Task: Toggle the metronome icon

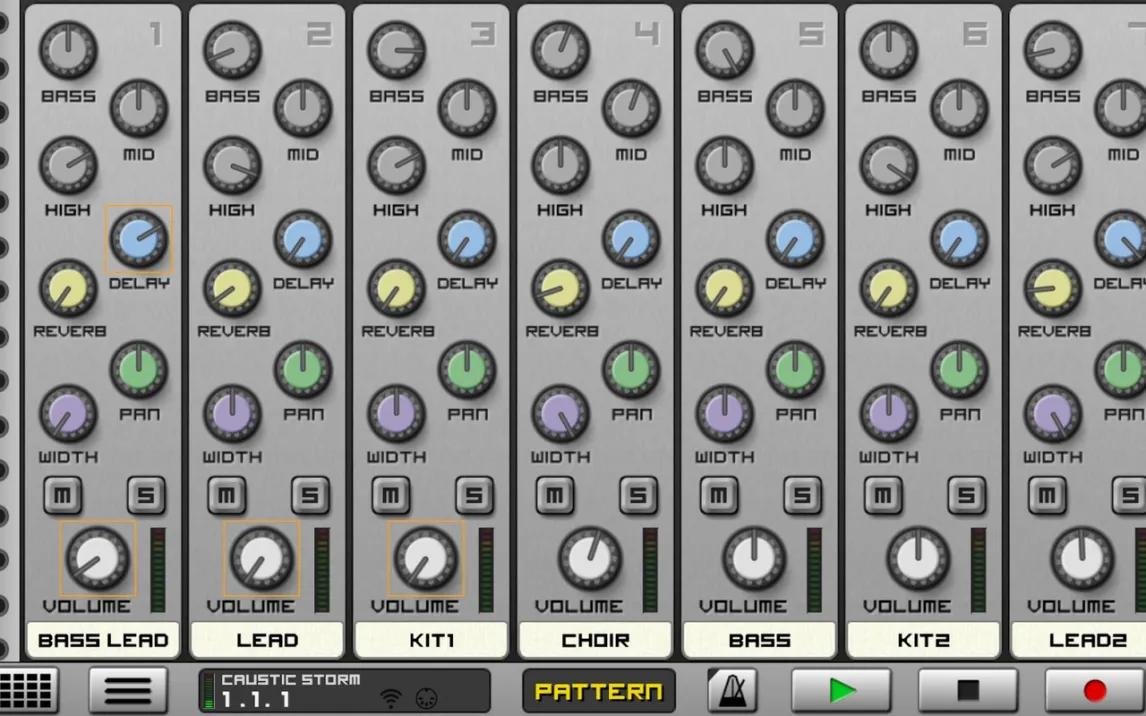Action: coord(732,690)
